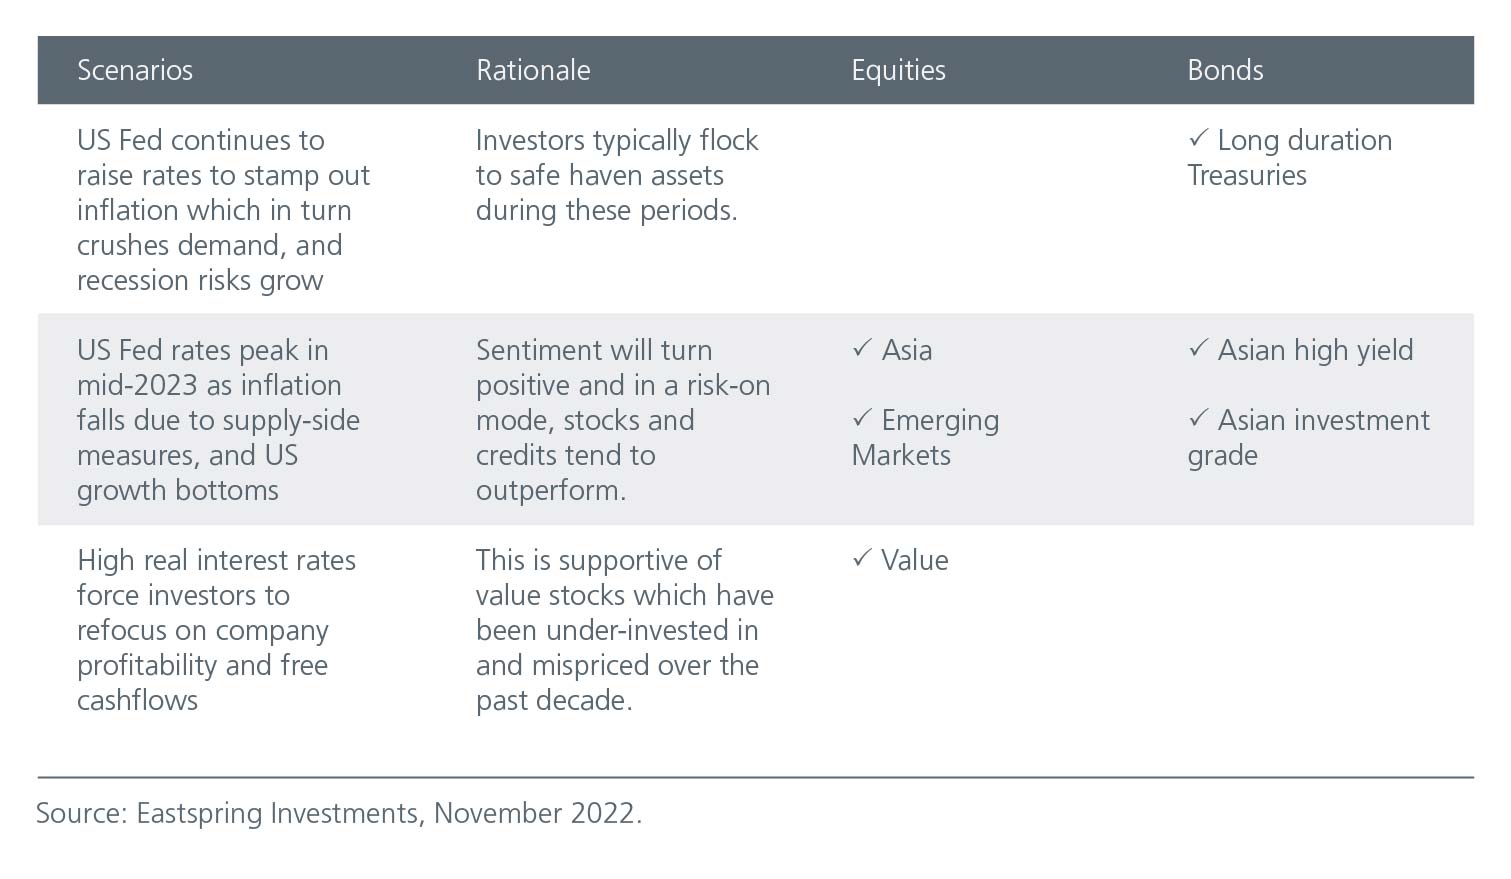The image size is (1511, 879).
Task: Click the Long duration Treasuries entry
Action: (1290, 157)
